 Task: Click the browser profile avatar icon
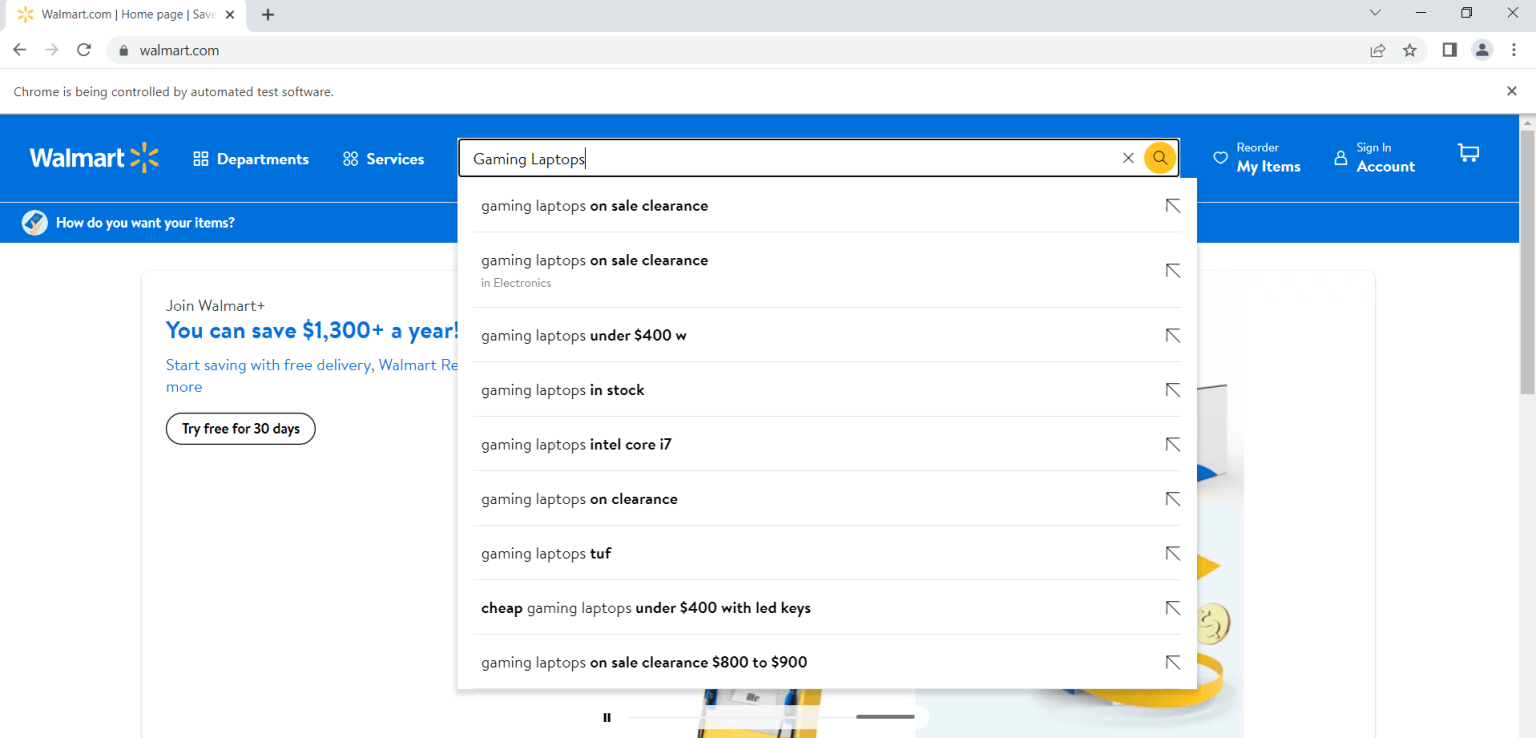pos(1482,49)
